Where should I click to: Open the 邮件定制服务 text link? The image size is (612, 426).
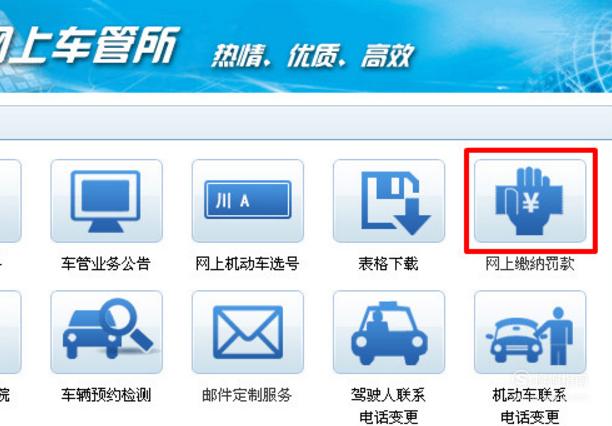[x=247, y=395]
